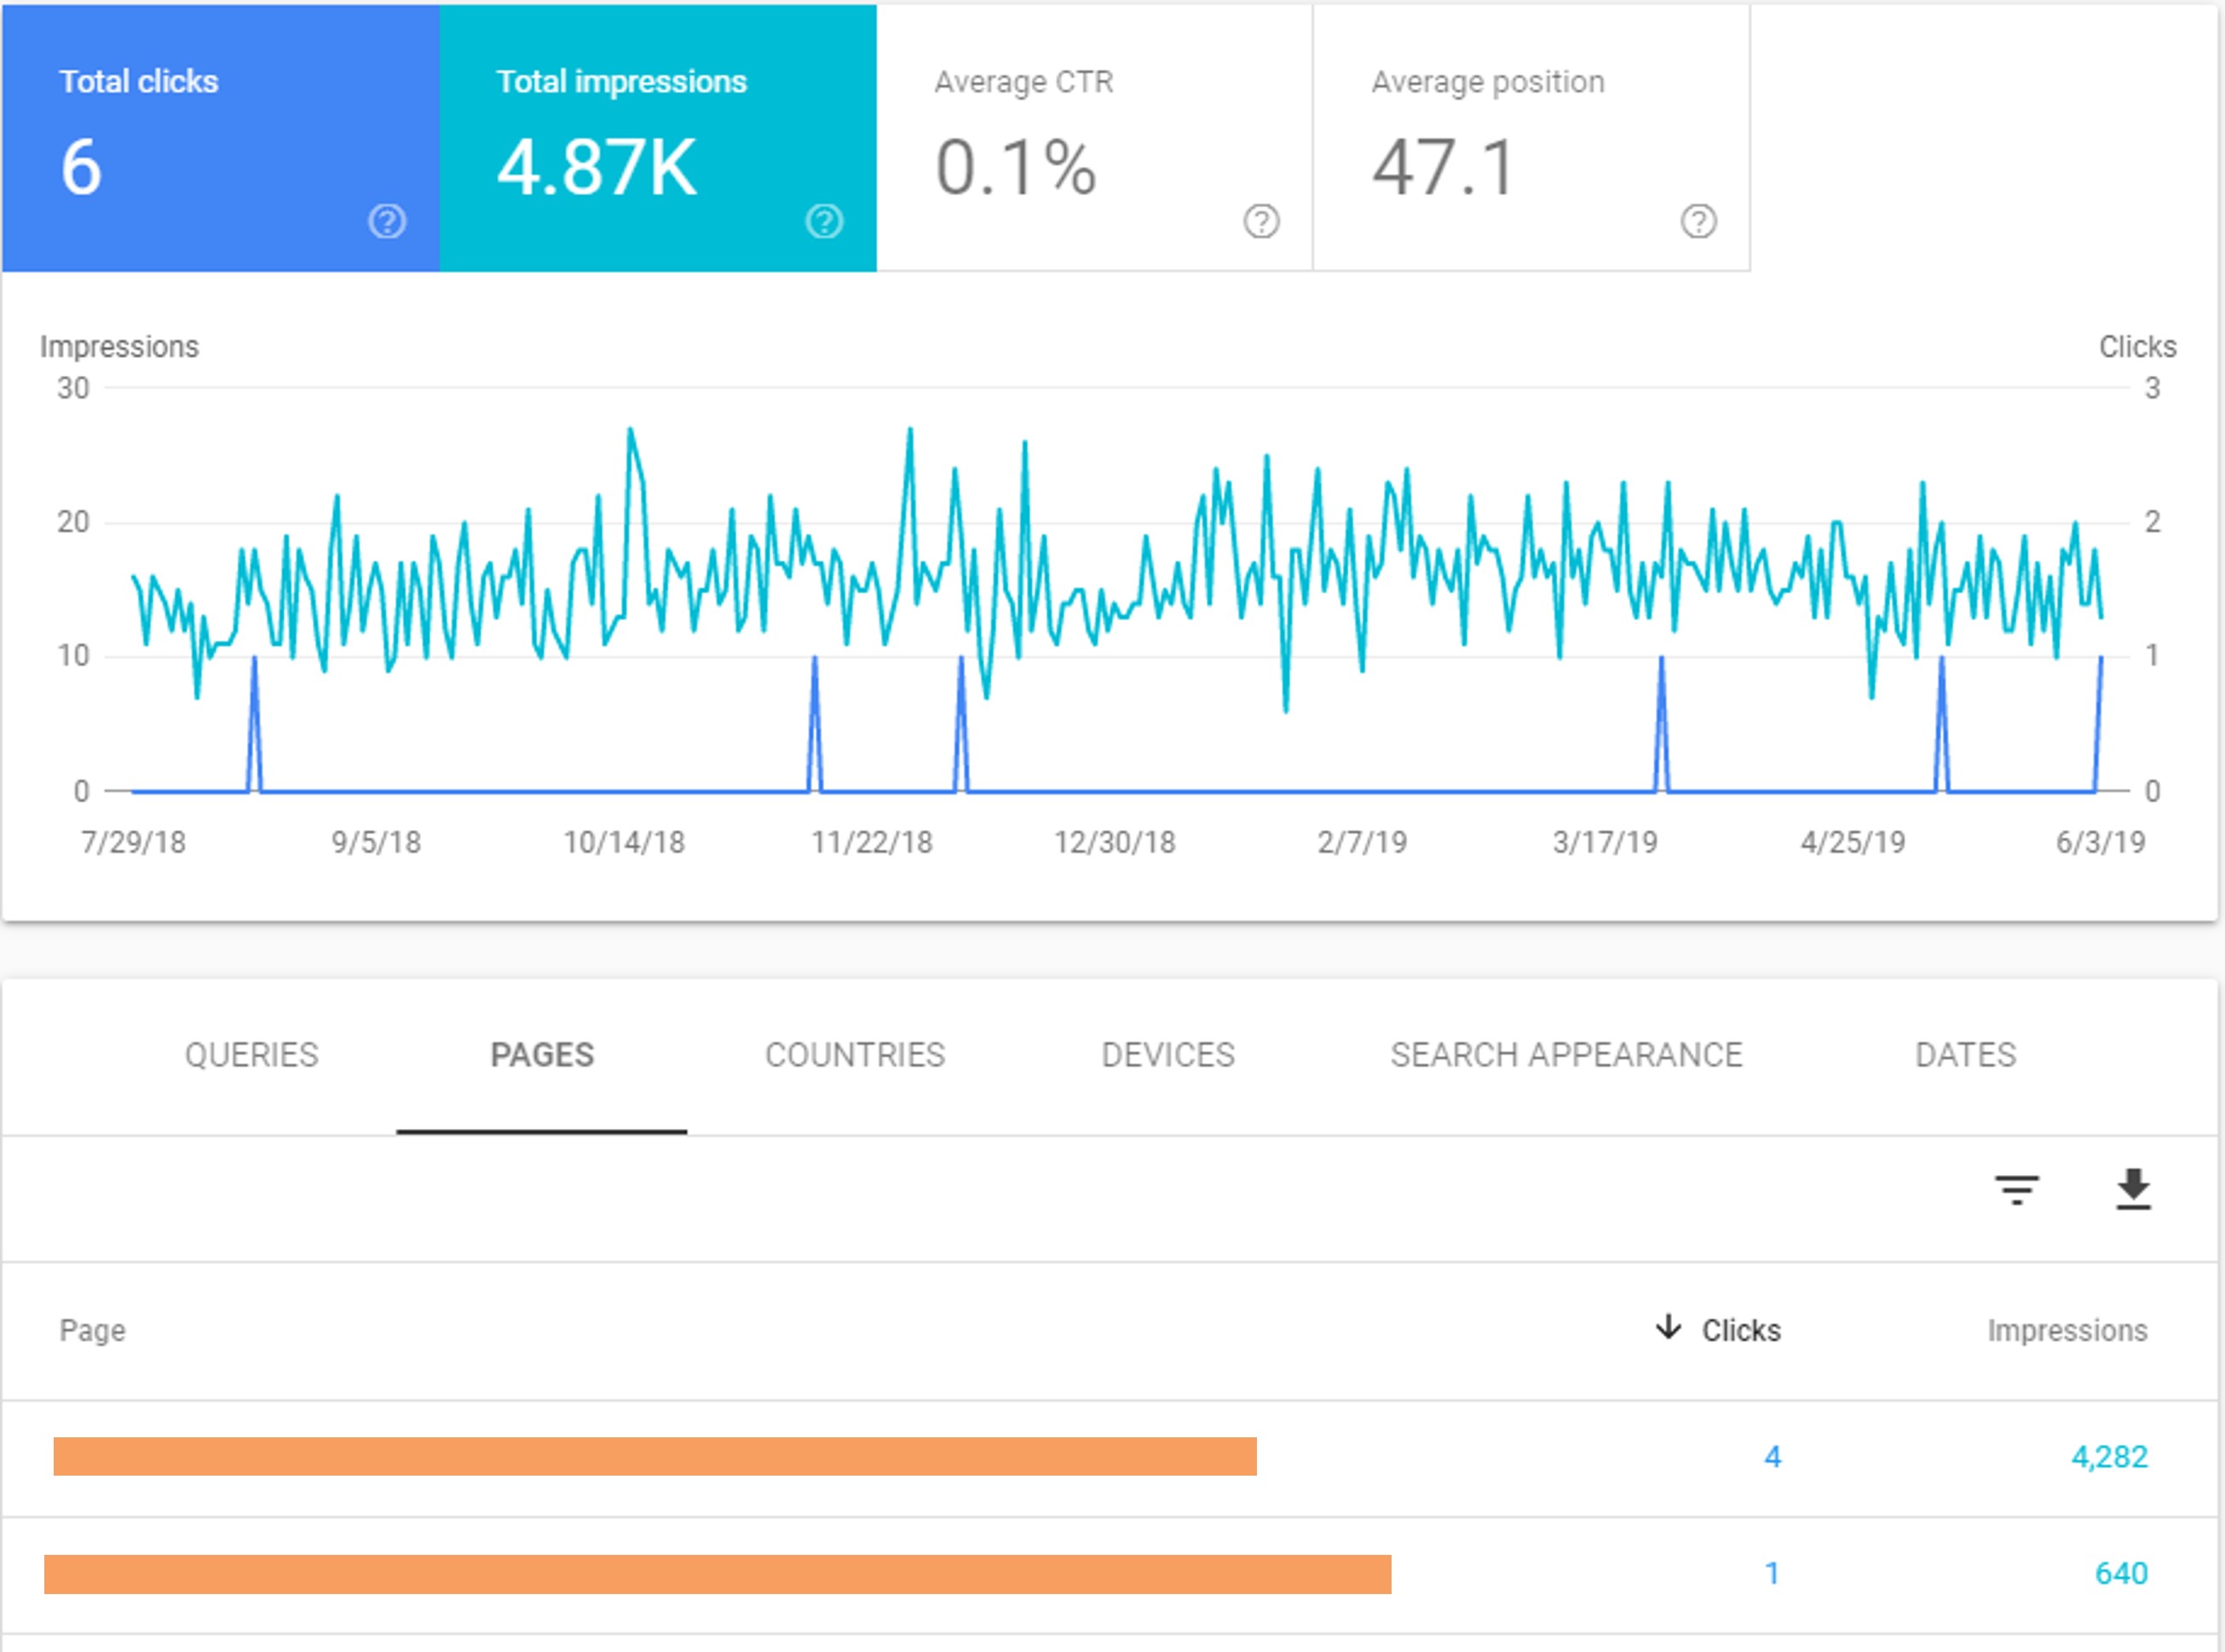Switch to the Devices tab

click(x=1168, y=1055)
